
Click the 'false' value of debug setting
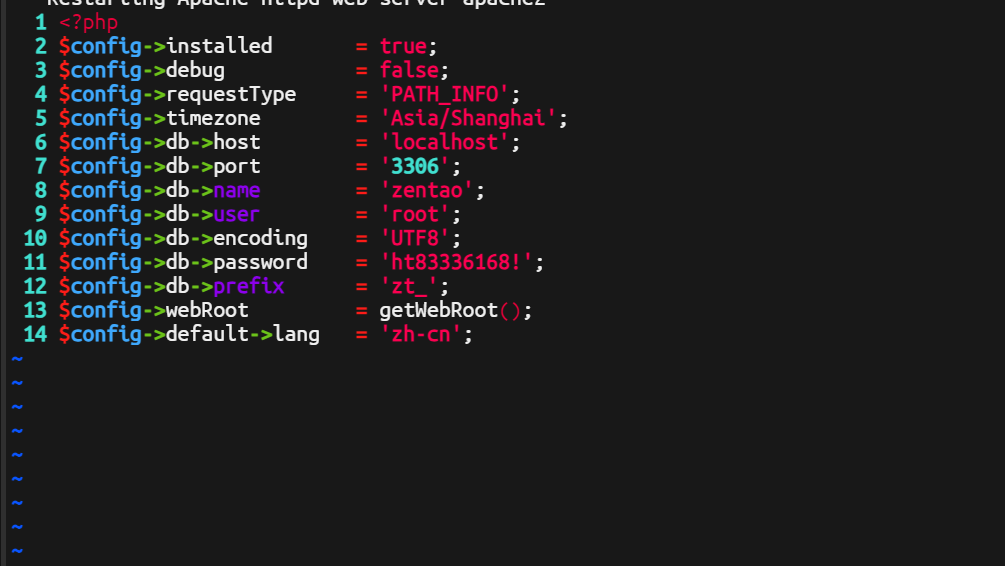pyautogui.click(x=409, y=70)
